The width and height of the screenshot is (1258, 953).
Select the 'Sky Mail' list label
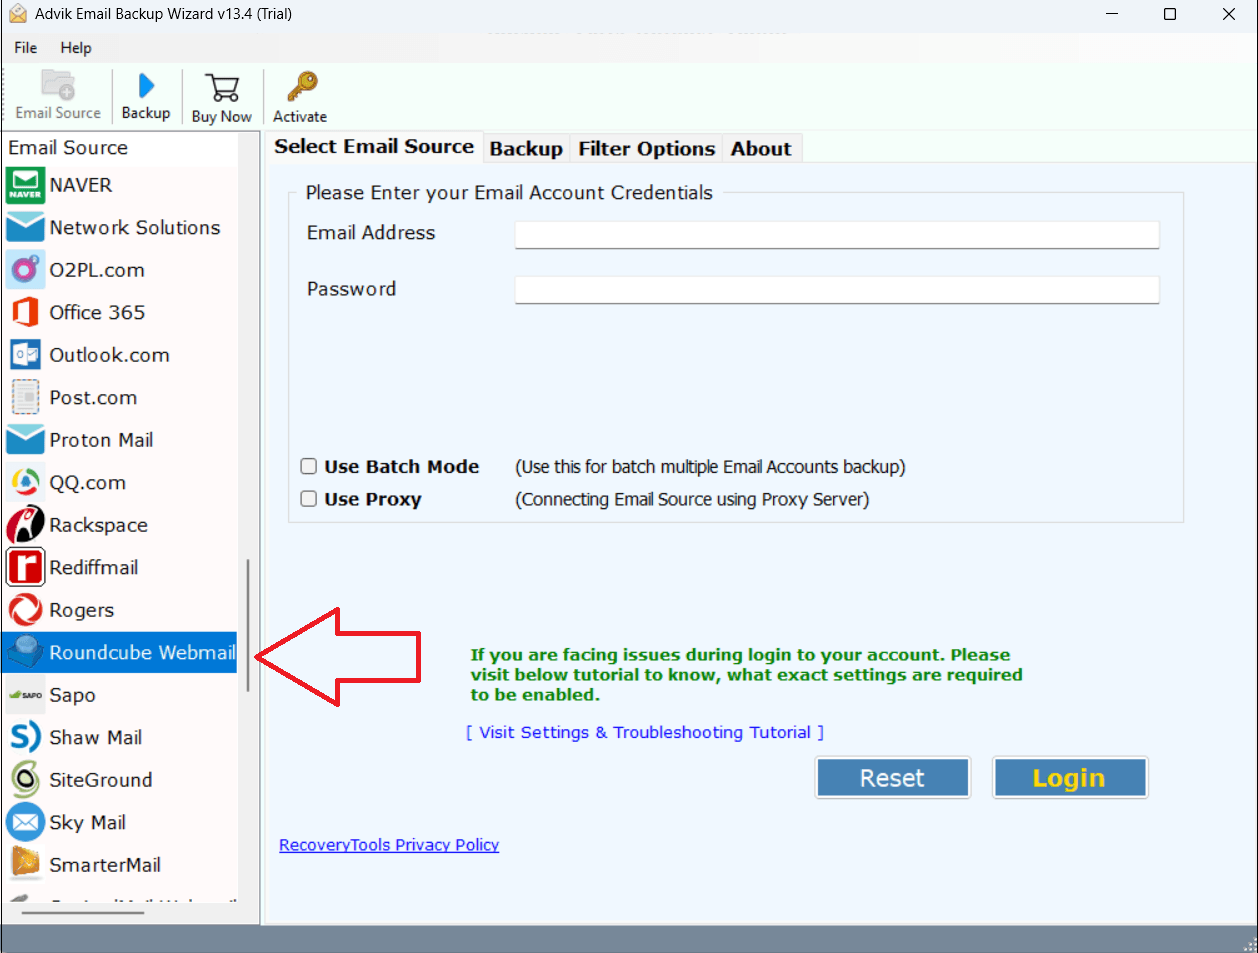[x=88, y=823]
